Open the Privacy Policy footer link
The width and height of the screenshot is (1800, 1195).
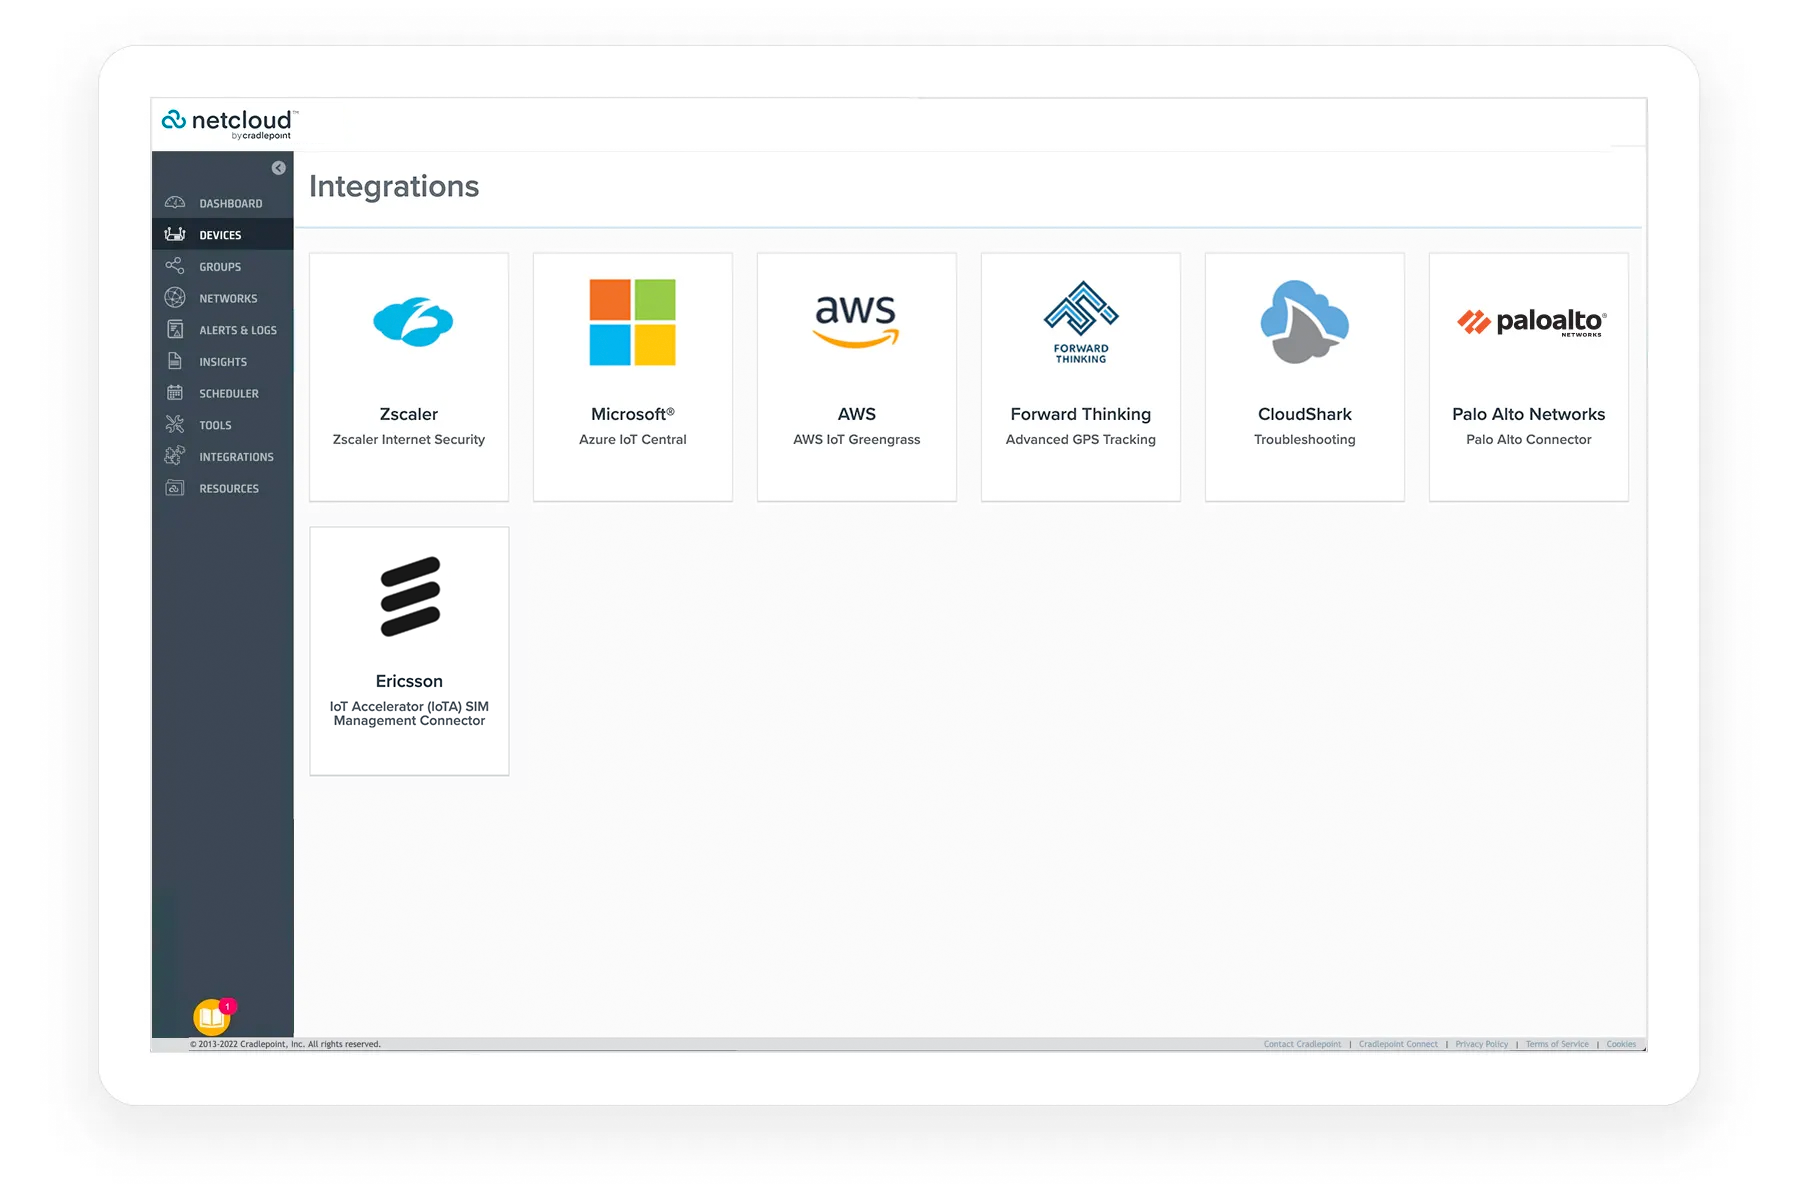click(x=1482, y=1044)
